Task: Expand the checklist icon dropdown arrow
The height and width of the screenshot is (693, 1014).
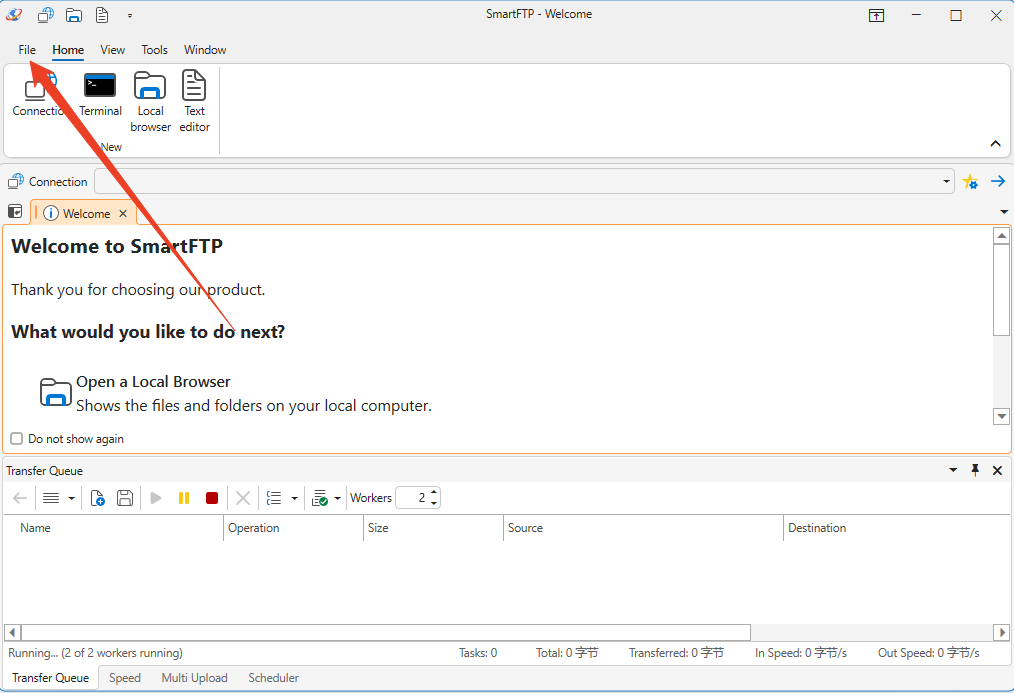Action: pos(337,498)
